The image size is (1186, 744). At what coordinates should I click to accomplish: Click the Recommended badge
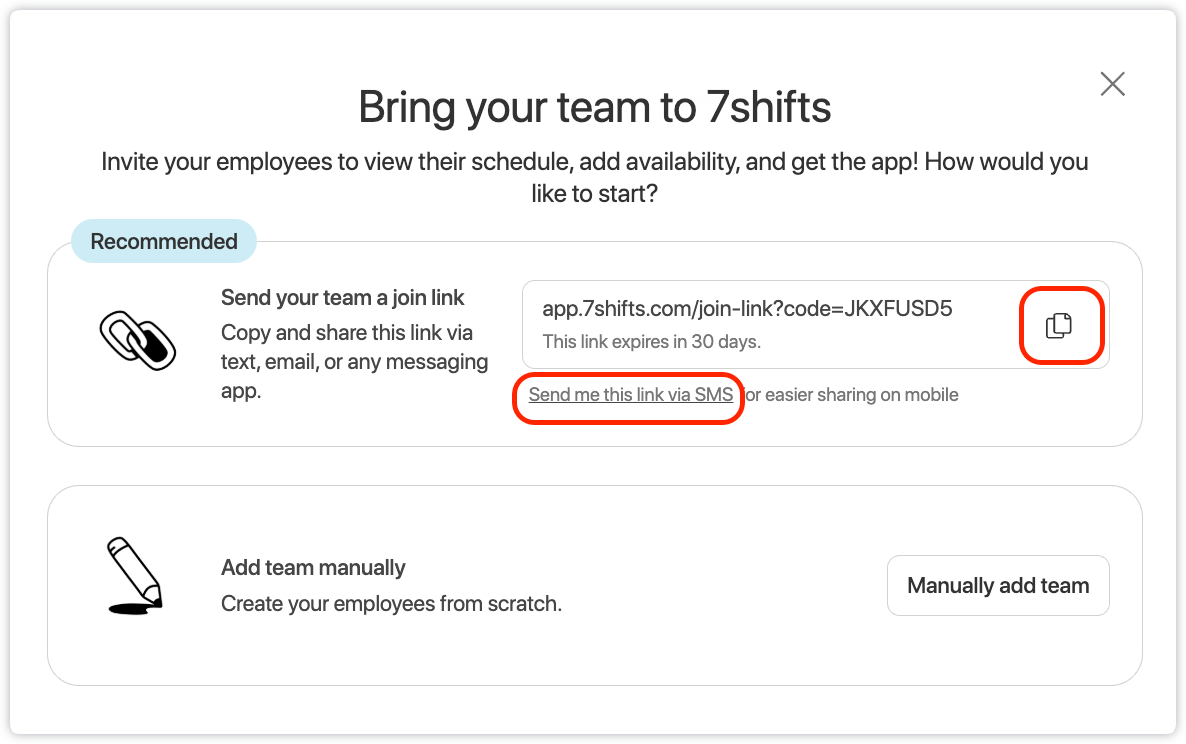coord(164,242)
